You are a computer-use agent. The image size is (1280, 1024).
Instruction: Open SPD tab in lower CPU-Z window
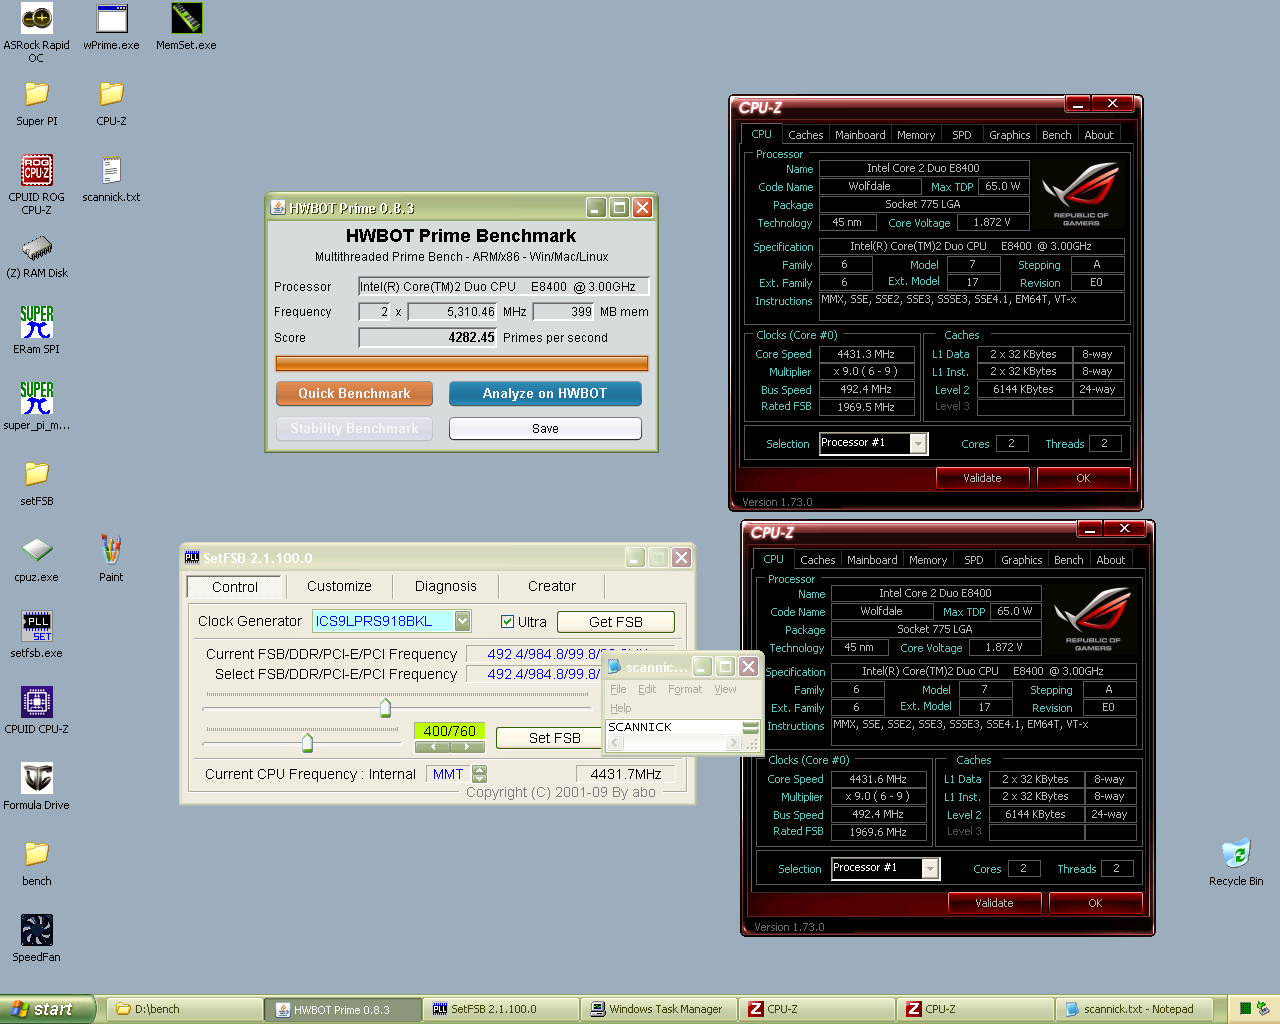click(973, 560)
